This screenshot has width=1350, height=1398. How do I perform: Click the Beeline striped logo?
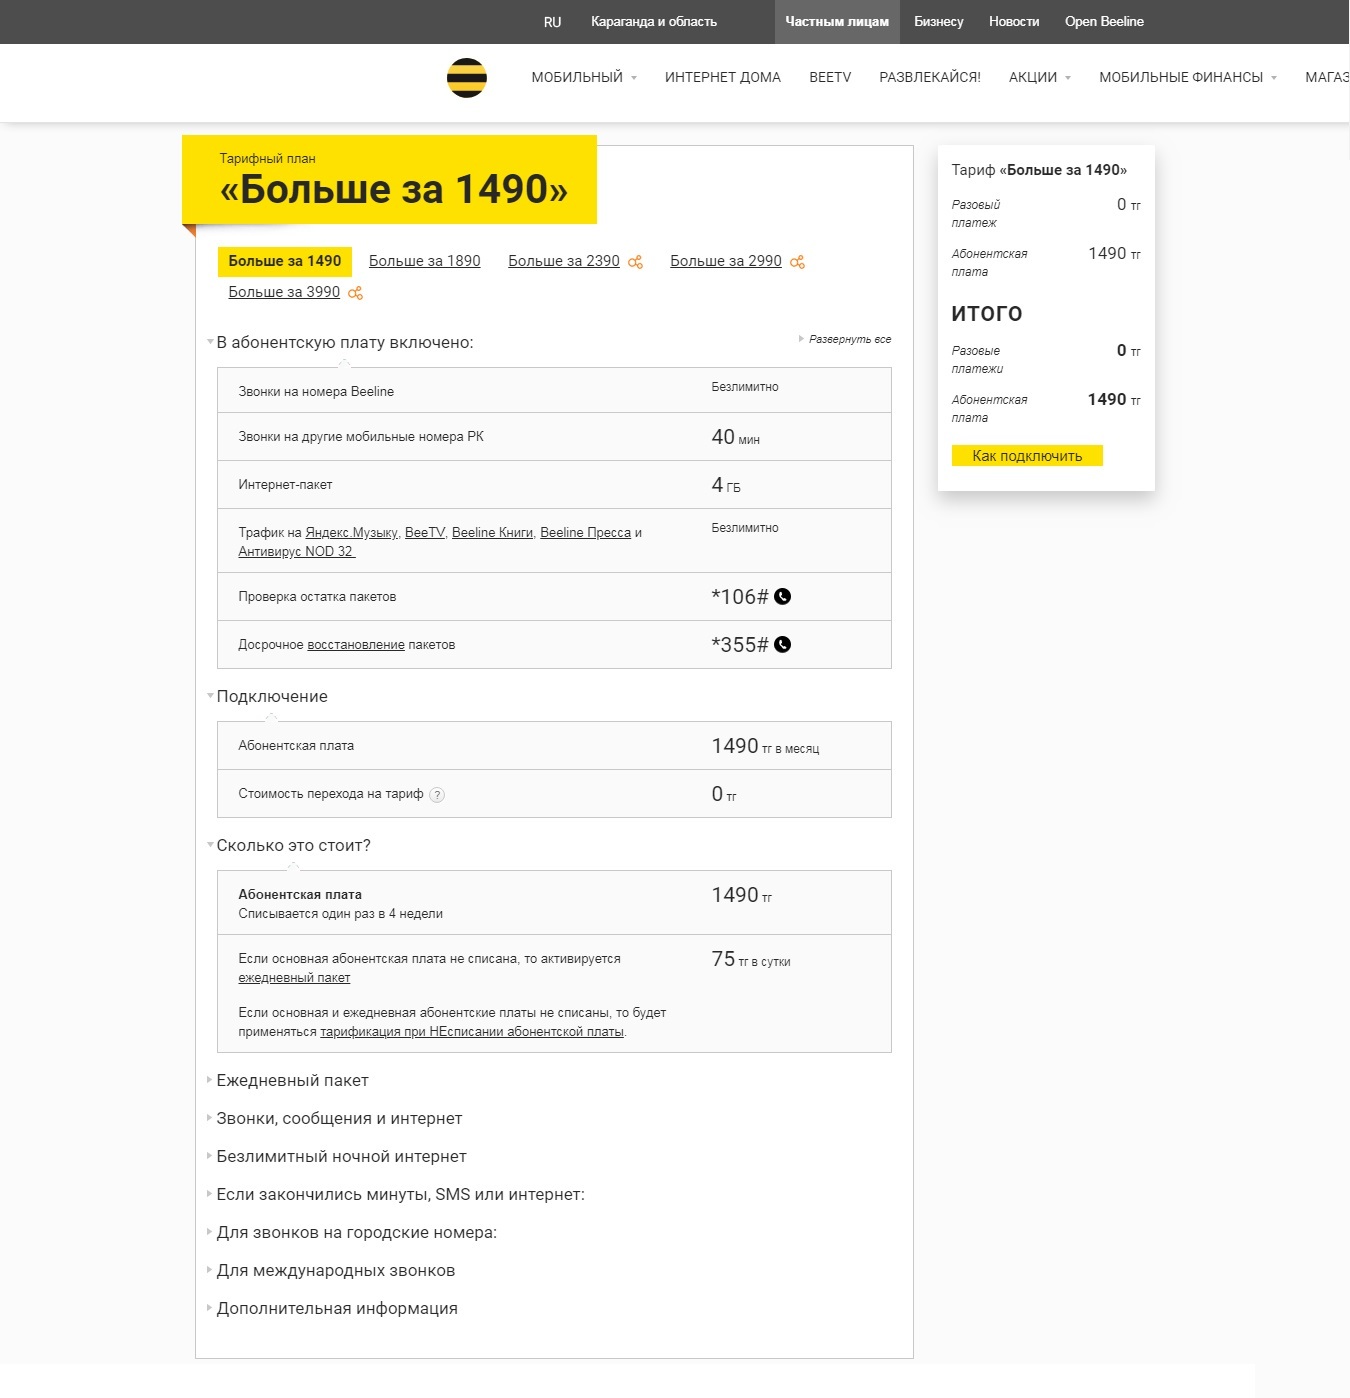pyautogui.click(x=466, y=78)
